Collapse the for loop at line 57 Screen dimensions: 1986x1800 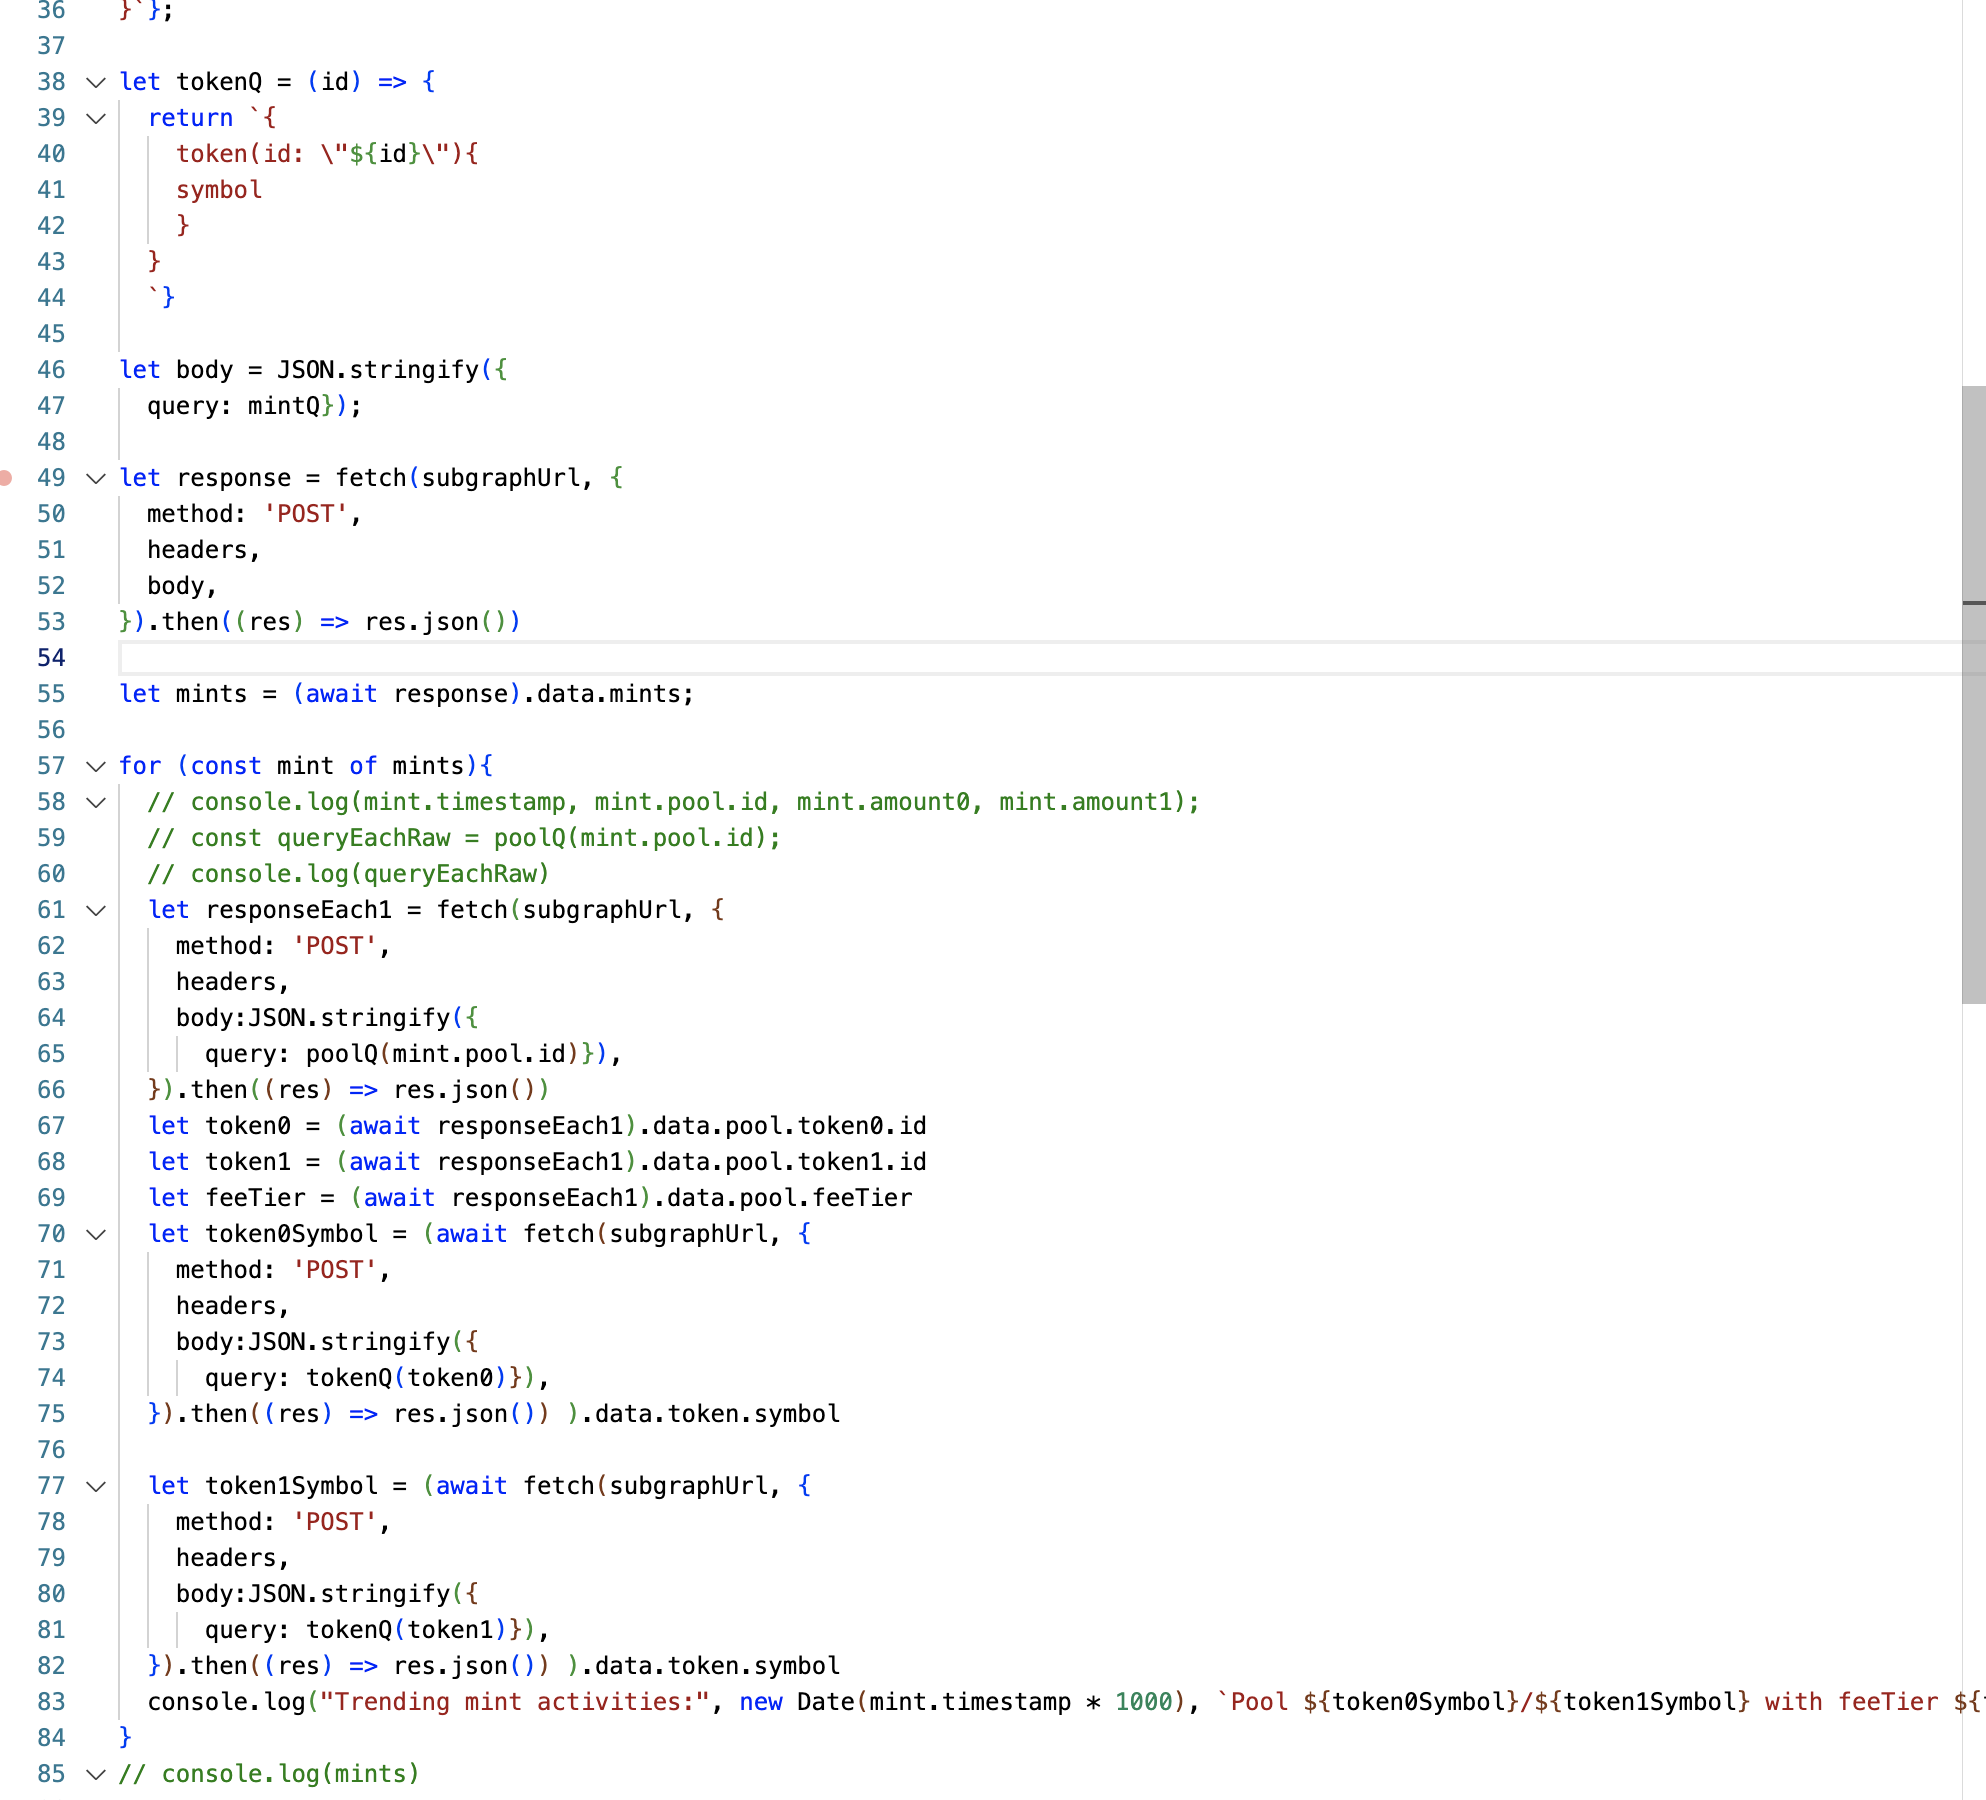96,766
